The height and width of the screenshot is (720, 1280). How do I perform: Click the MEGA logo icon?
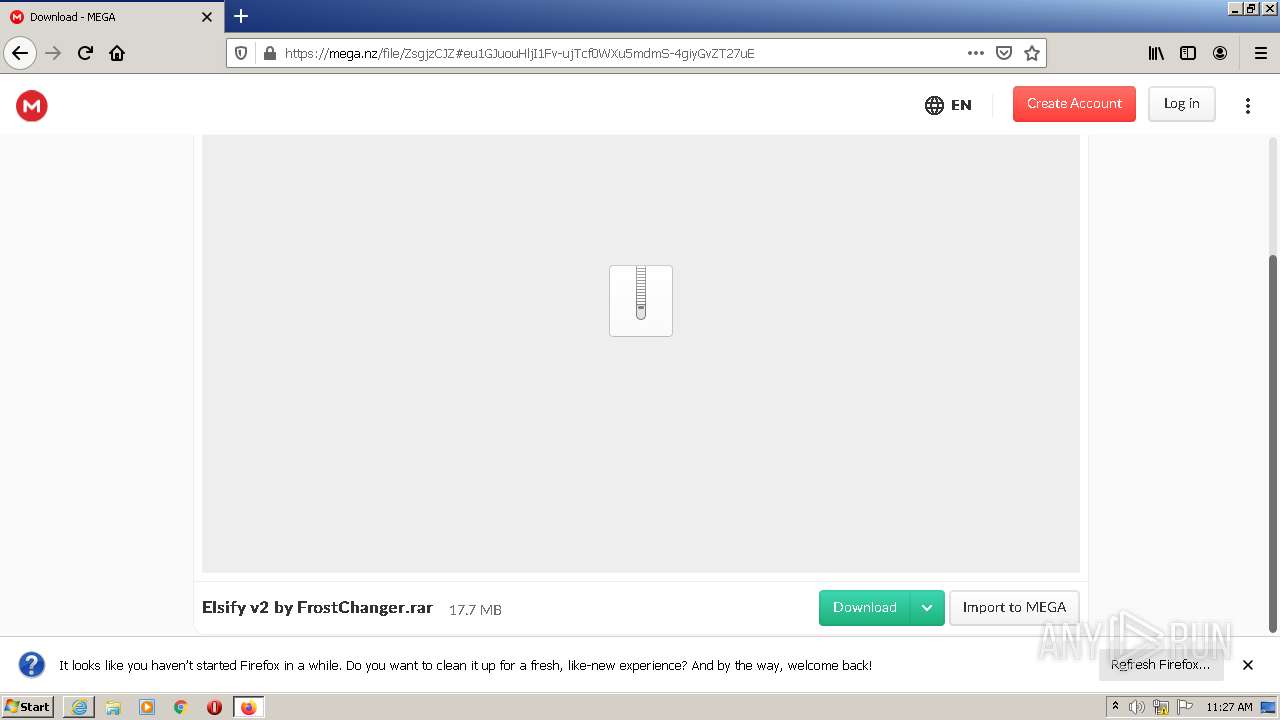point(32,105)
